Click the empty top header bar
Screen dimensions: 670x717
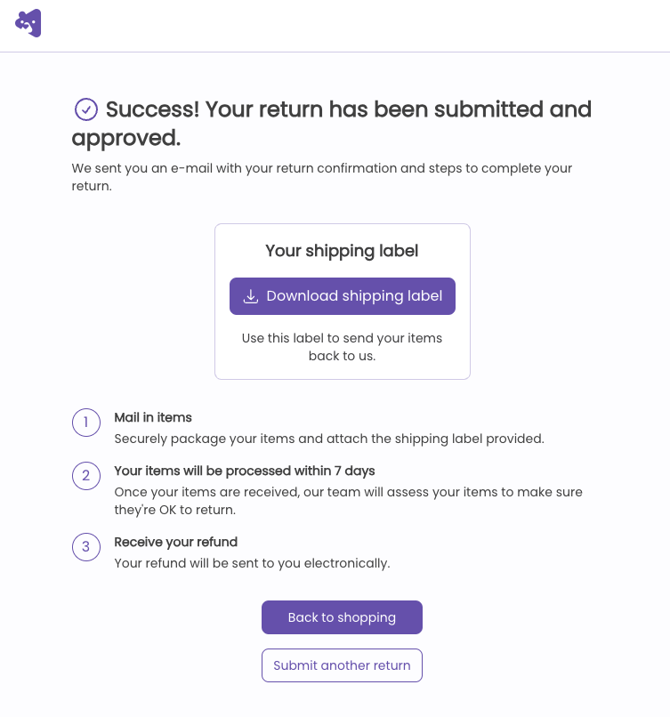point(350,25)
